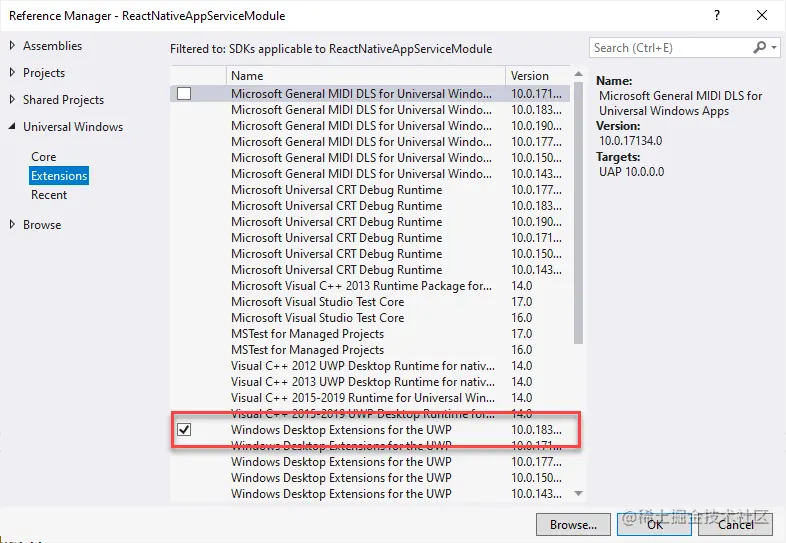Viewport: 786px width, 543px height.
Task: Uncheck Windows Desktop Extensions for the UWP 10.0.183
Action: [x=184, y=430]
